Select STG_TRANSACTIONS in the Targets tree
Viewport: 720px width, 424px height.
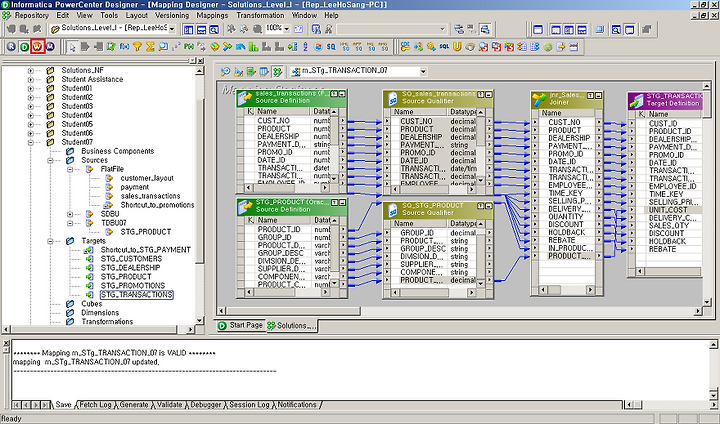tap(137, 295)
